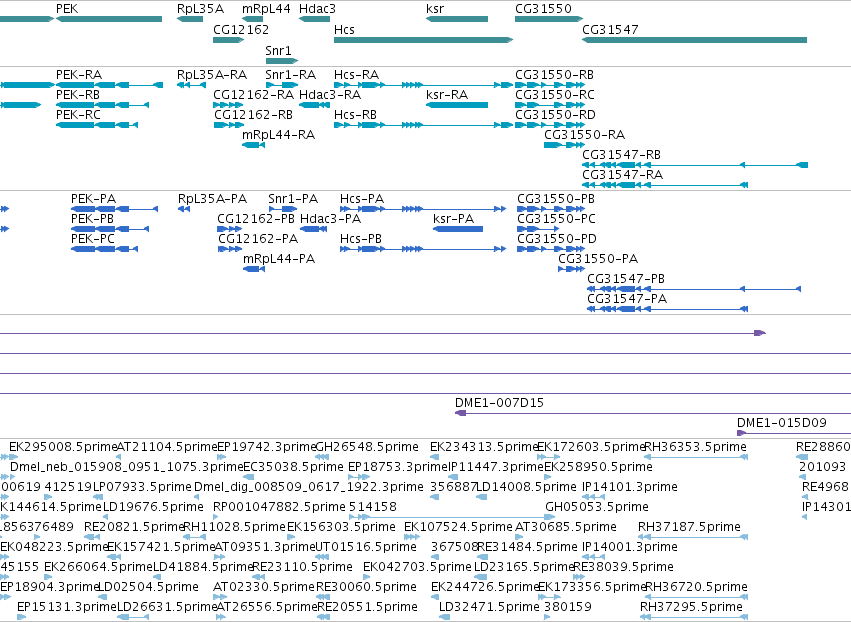Select the ksr gene bar

pyautogui.click(x=457, y=19)
